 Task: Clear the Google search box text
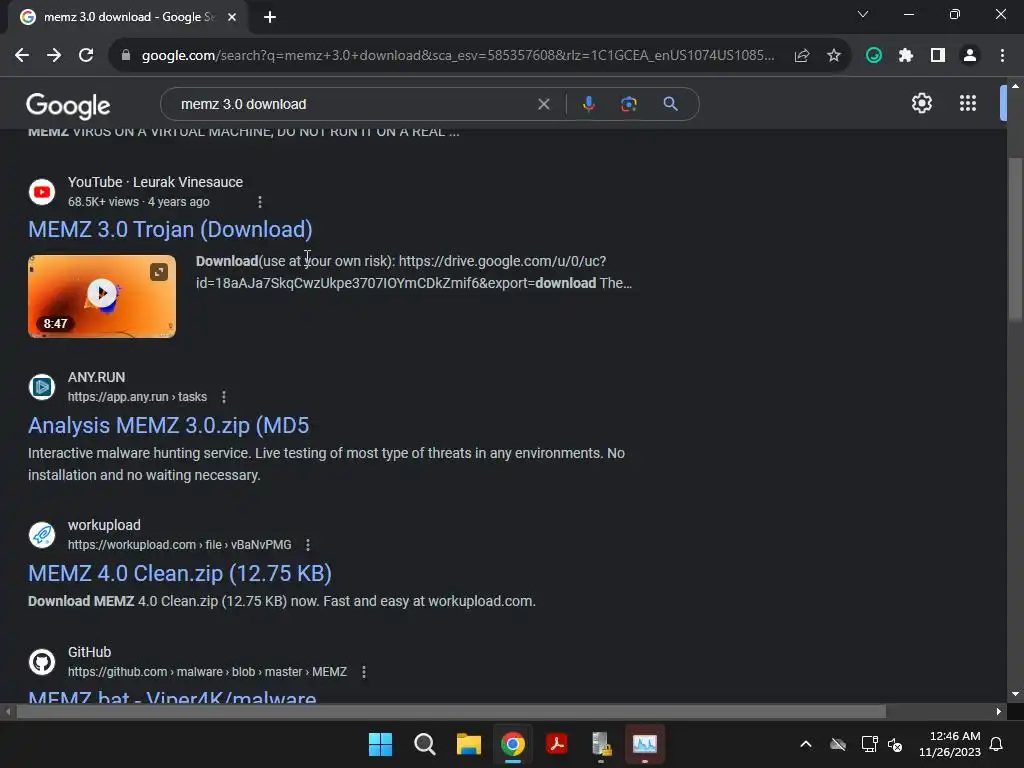[x=543, y=104]
